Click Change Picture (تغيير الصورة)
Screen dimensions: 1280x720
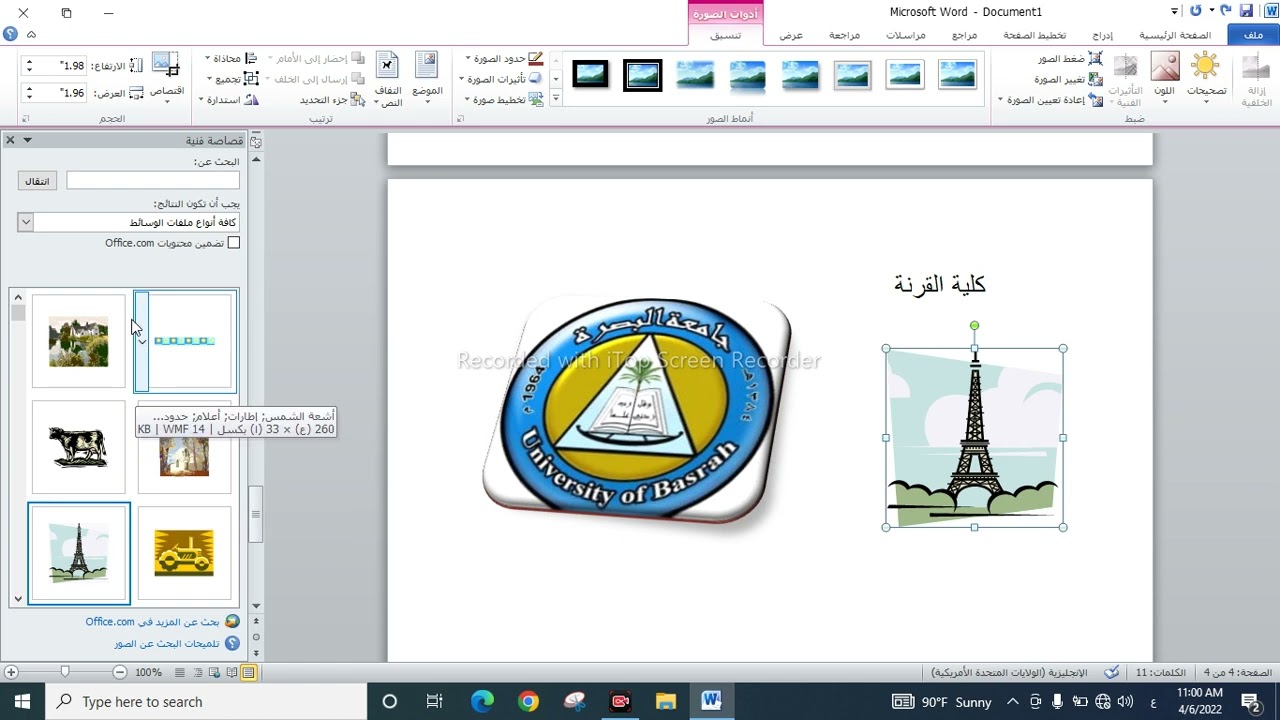click(x=1068, y=79)
